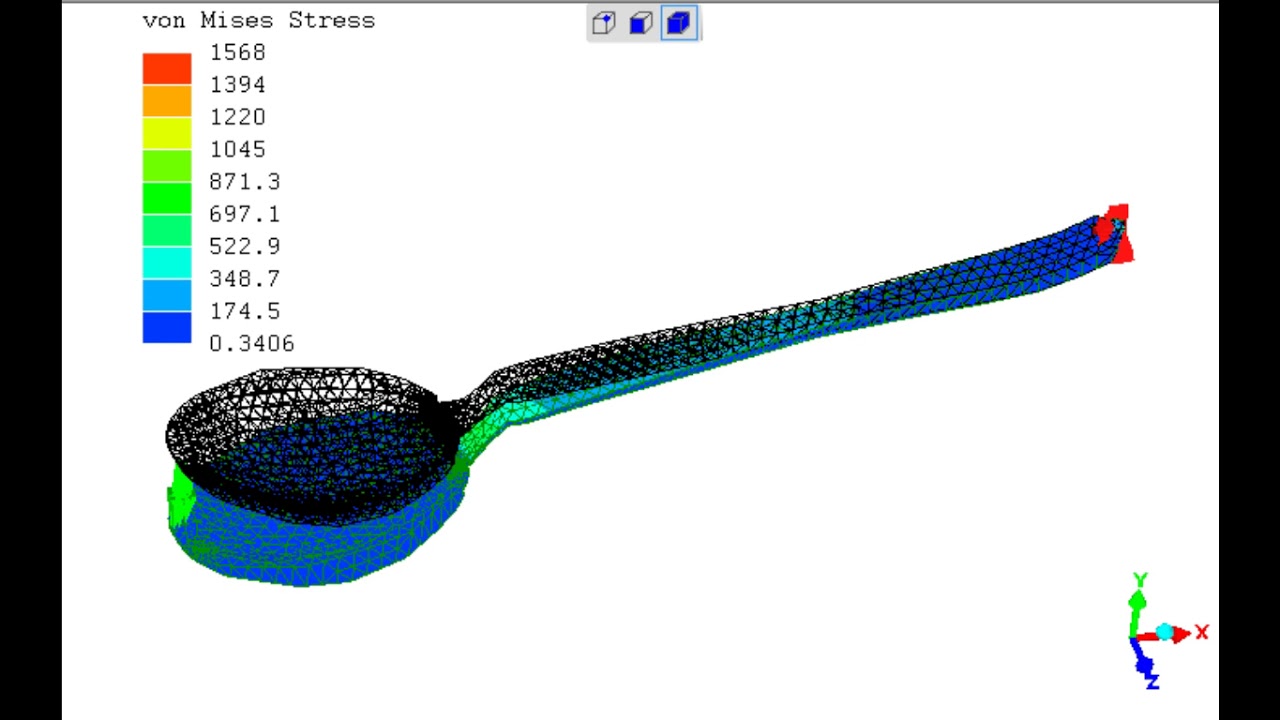1280x720 pixels.
Task: Click the 'von Mises Stress' legend title
Action: [259, 20]
